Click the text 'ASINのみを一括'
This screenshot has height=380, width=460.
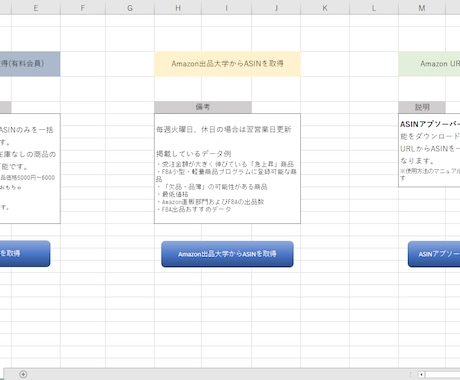click(26, 130)
